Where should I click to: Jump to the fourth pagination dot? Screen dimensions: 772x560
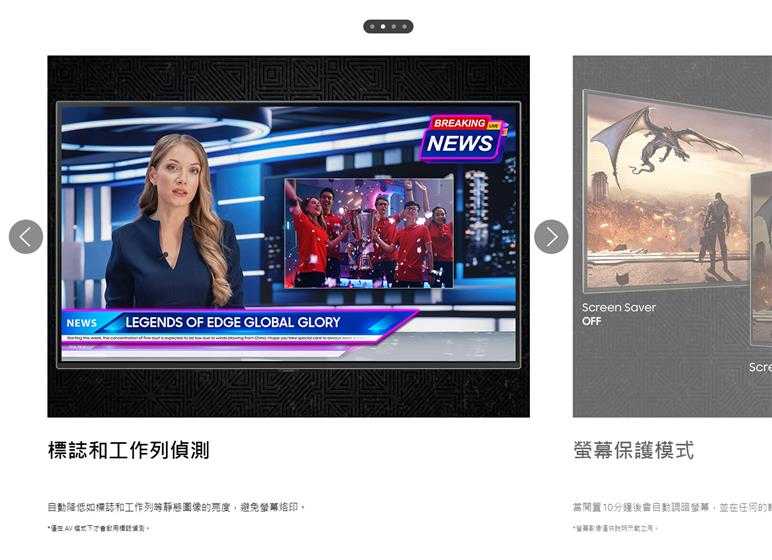pyautogui.click(x=405, y=27)
